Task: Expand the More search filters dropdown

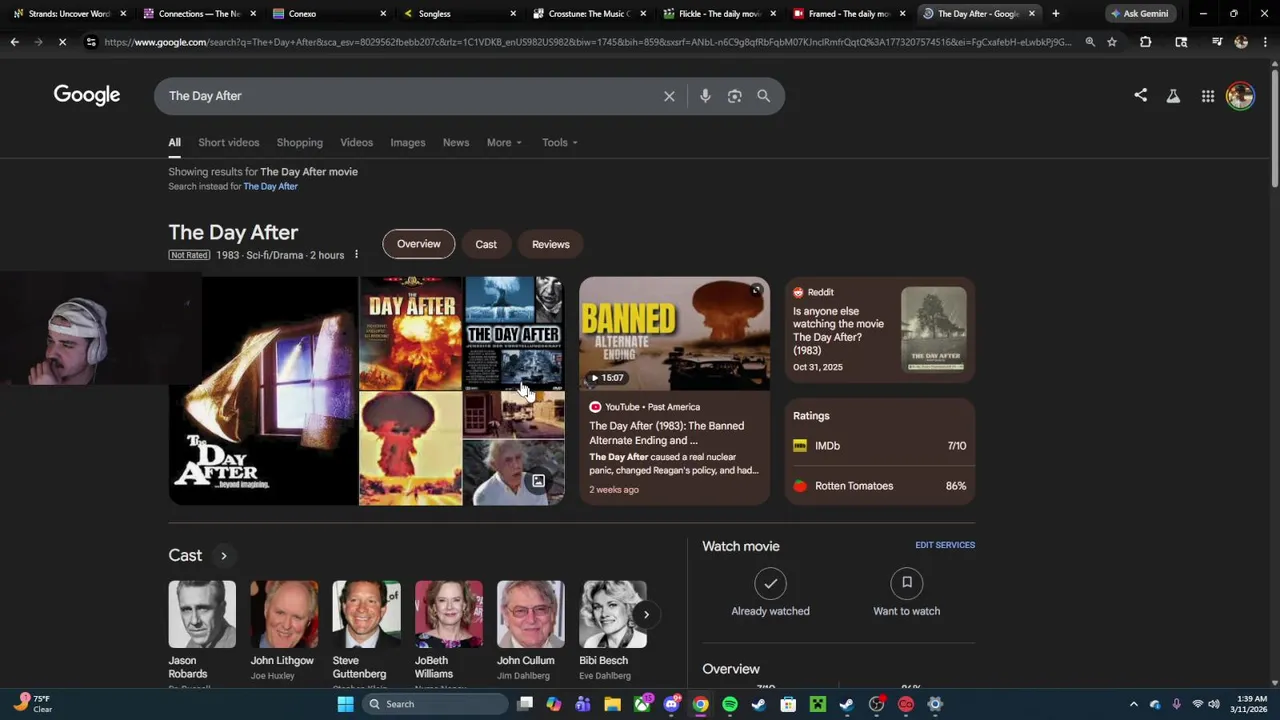Action: point(504,142)
